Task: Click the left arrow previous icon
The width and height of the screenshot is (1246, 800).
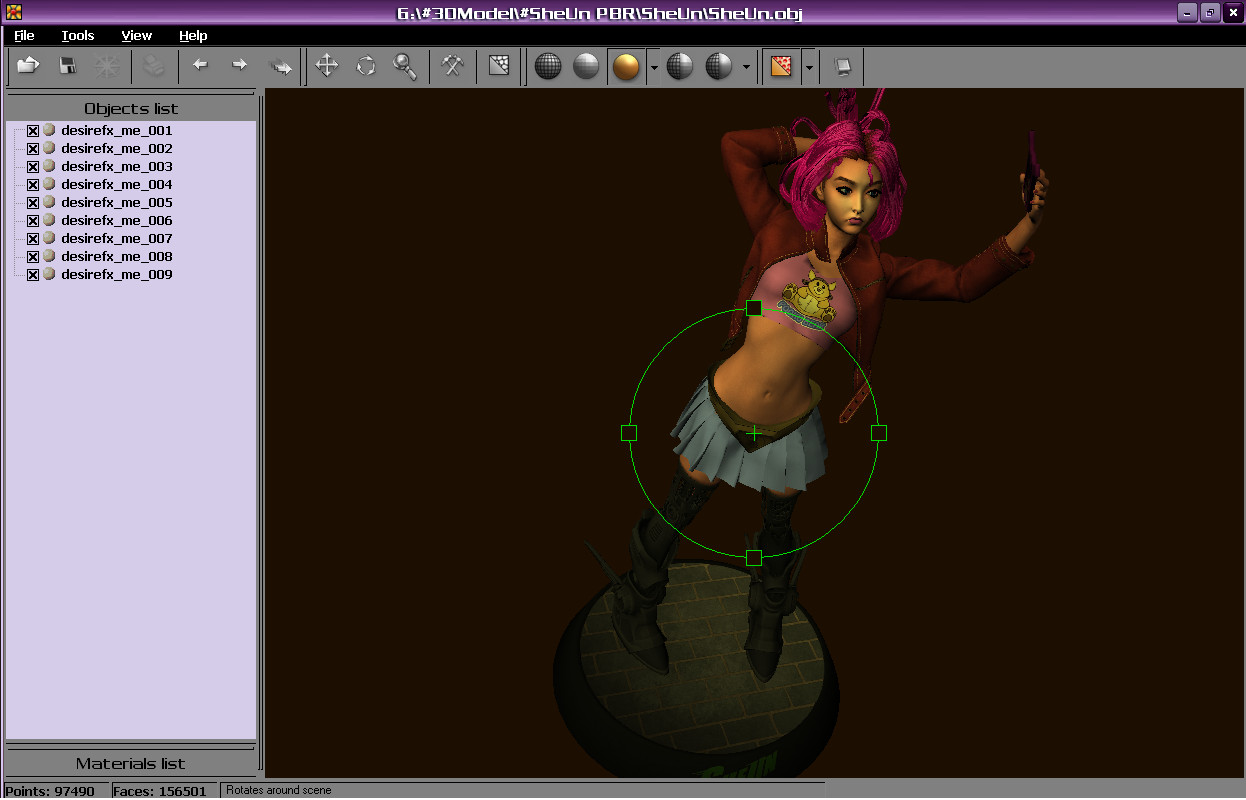Action: tap(200, 66)
